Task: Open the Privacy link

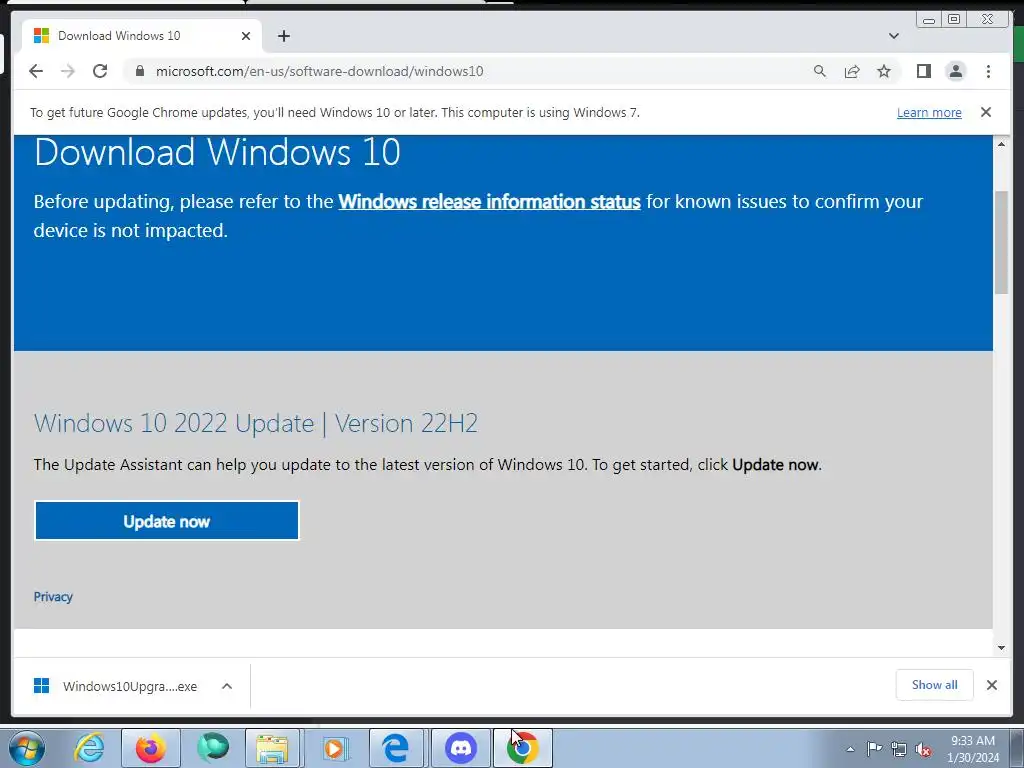Action: 53,596
